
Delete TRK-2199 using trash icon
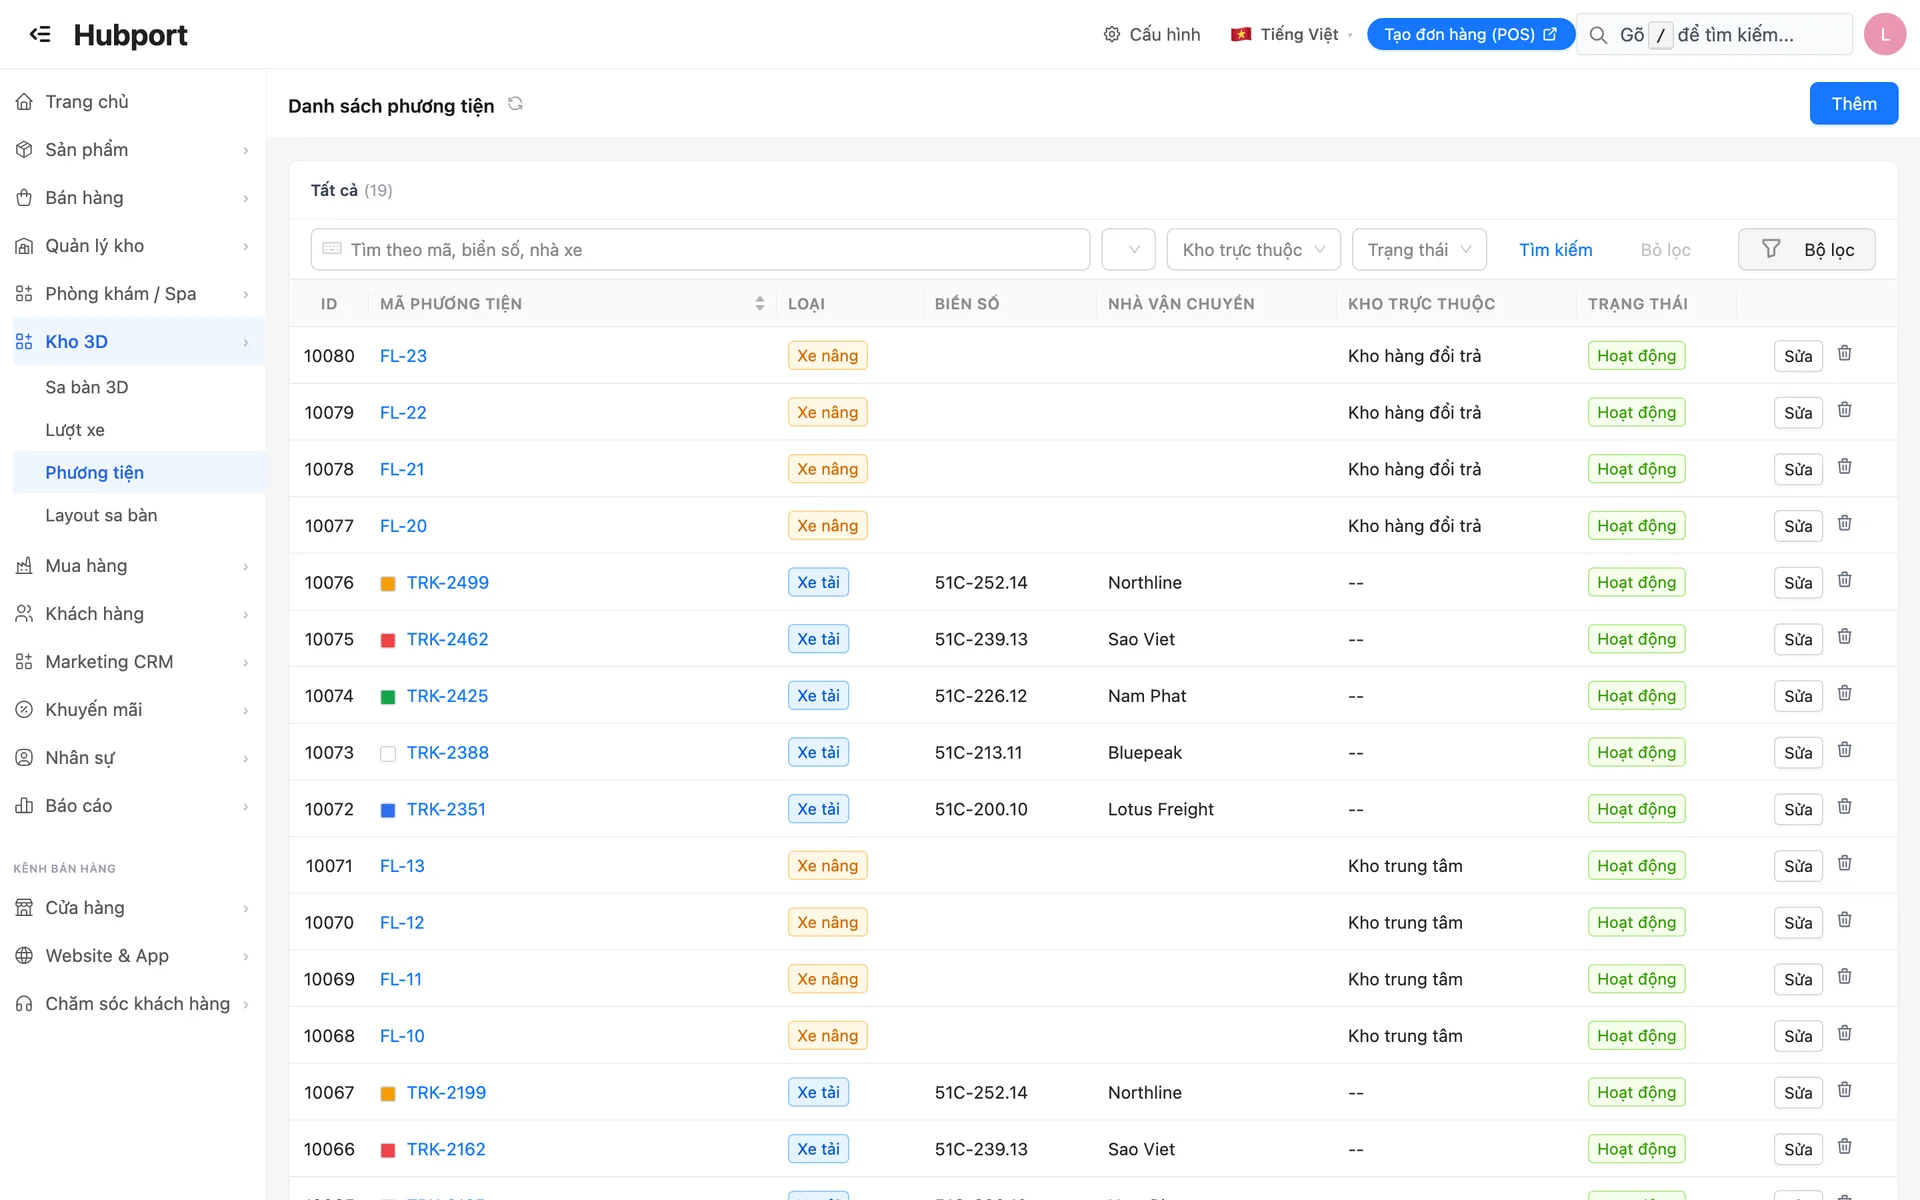pos(1845,1091)
